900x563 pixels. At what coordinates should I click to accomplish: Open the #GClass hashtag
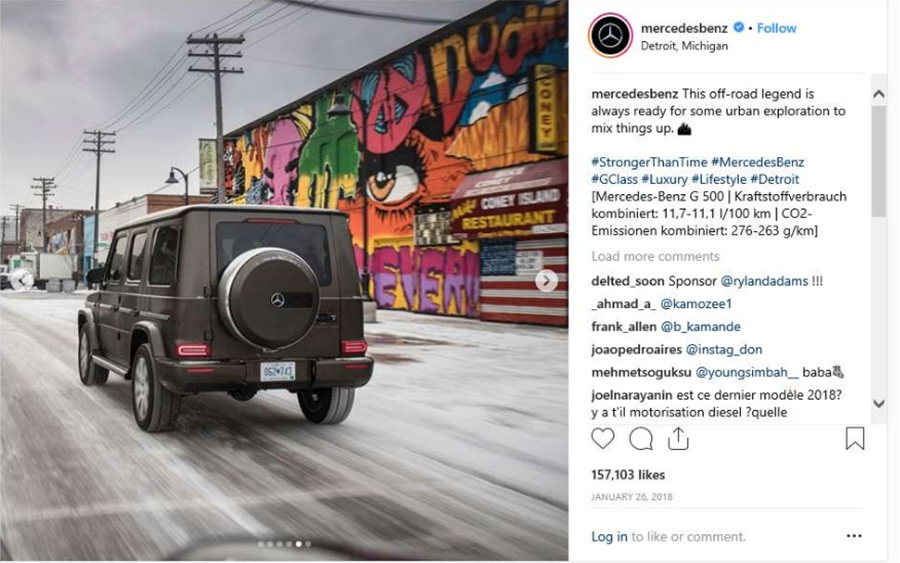(614, 179)
